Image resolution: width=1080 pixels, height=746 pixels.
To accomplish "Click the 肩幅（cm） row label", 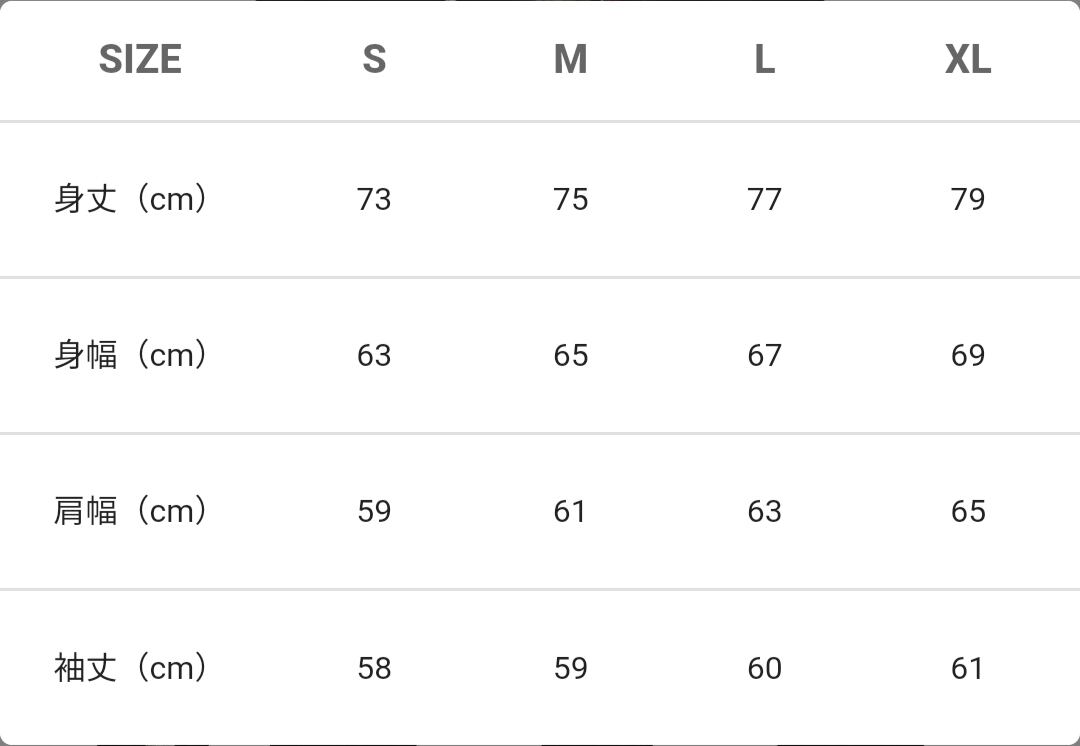I will [x=131, y=511].
